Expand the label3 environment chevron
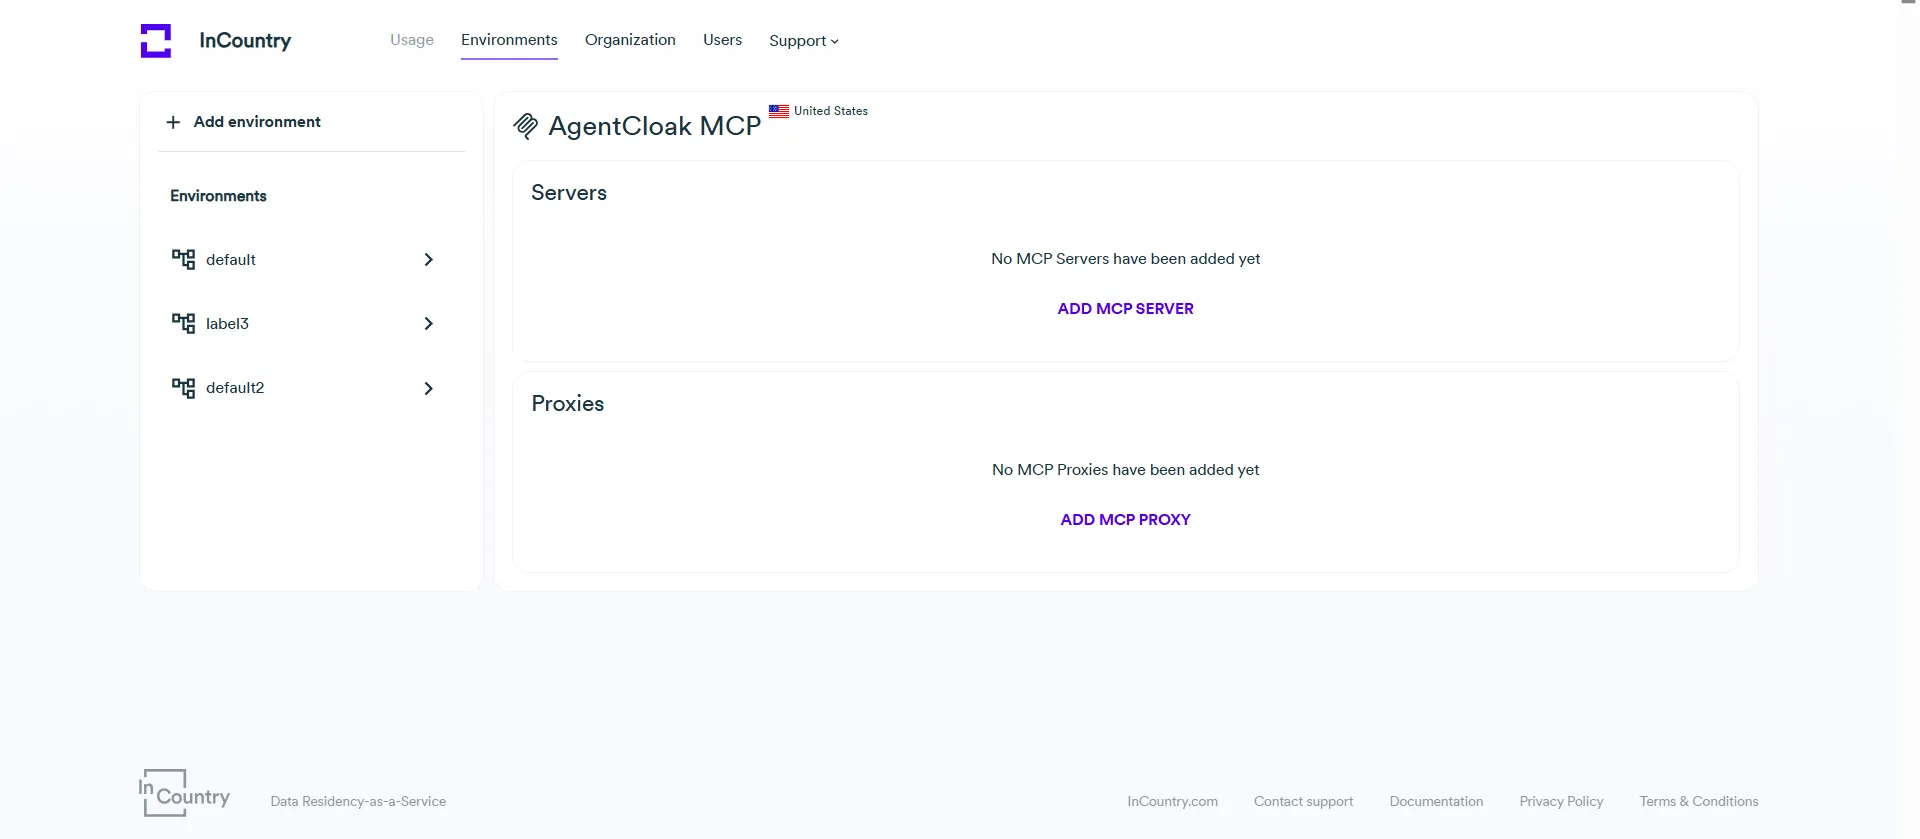Image resolution: width=1920 pixels, height=839 pixels. click(428, 324)
